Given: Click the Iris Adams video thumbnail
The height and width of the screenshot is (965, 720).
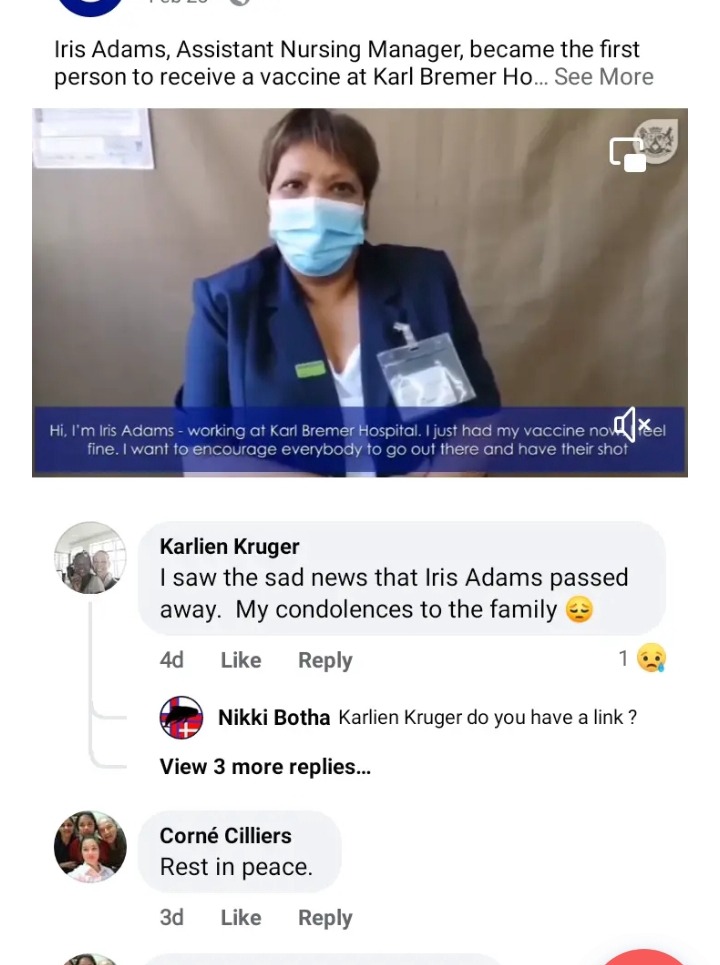Looking at the screenshot, I should pos(360,292).
